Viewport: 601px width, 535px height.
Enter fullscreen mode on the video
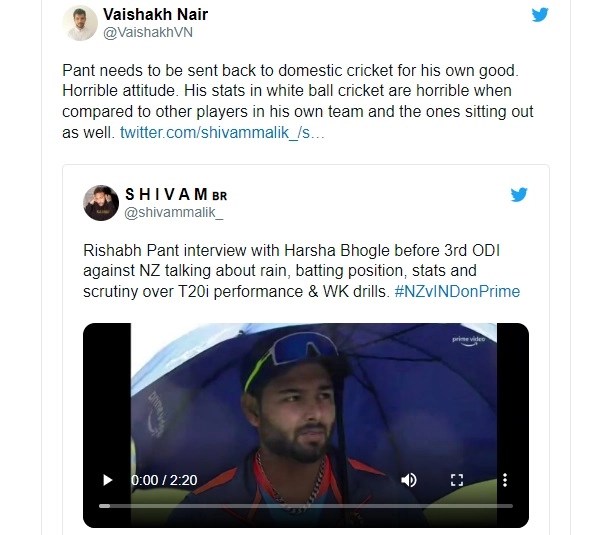457,480
